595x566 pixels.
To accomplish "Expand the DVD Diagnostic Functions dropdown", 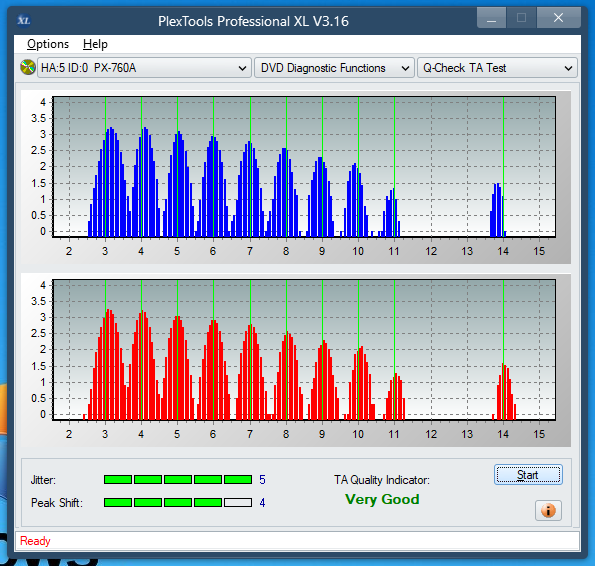I will click(x=334, y=68).
